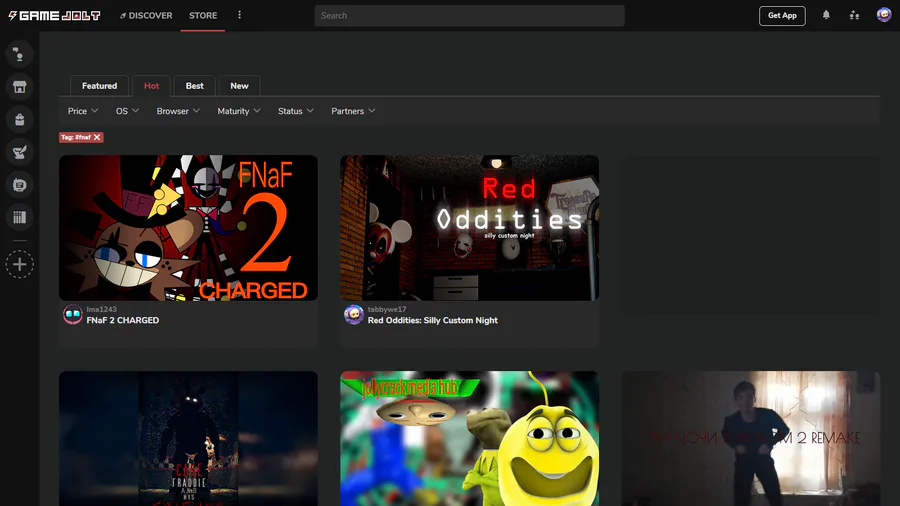Open the user profile avatar menu
This screenshot has height=506, width=900.
tap(884, 15)
